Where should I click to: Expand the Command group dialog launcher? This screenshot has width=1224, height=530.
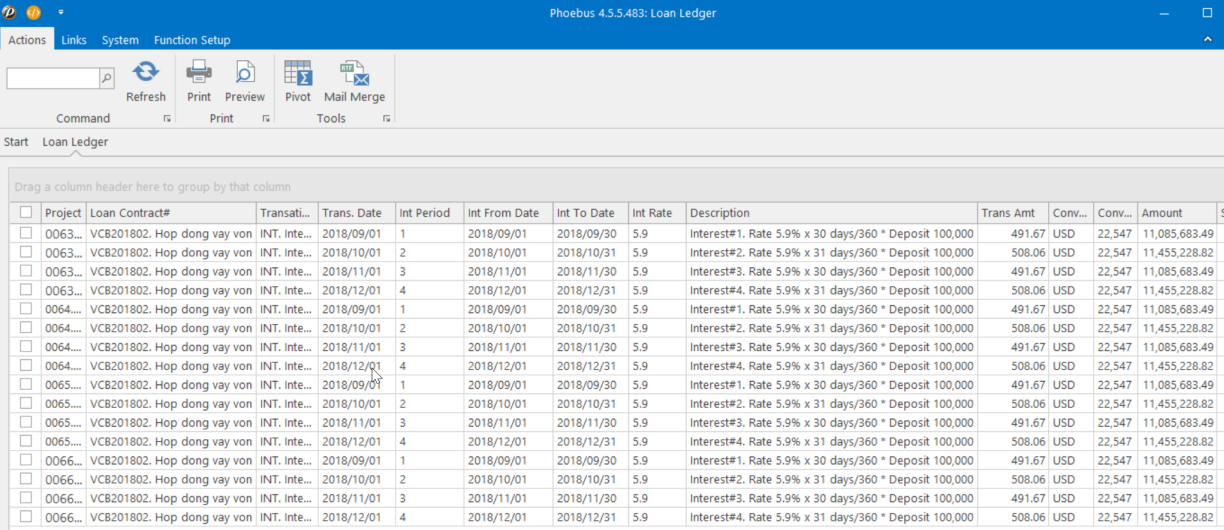point(167,119)
